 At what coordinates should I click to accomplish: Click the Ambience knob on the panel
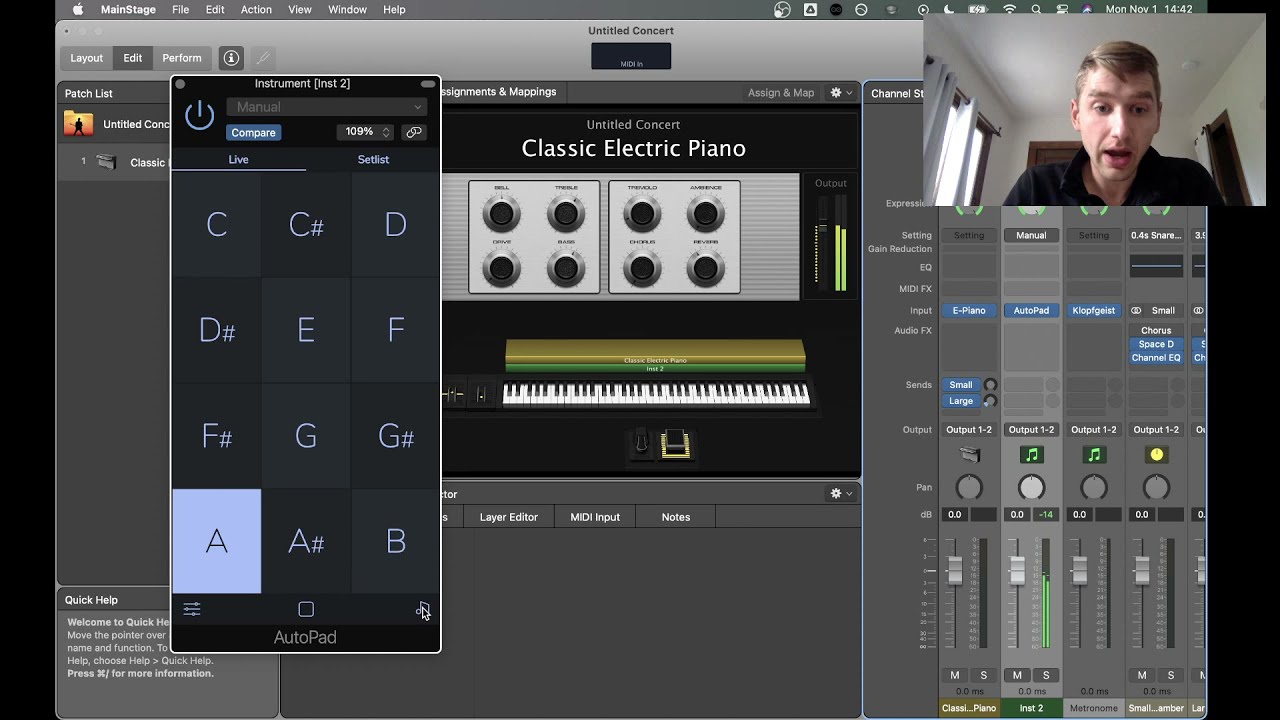(706, 212)
